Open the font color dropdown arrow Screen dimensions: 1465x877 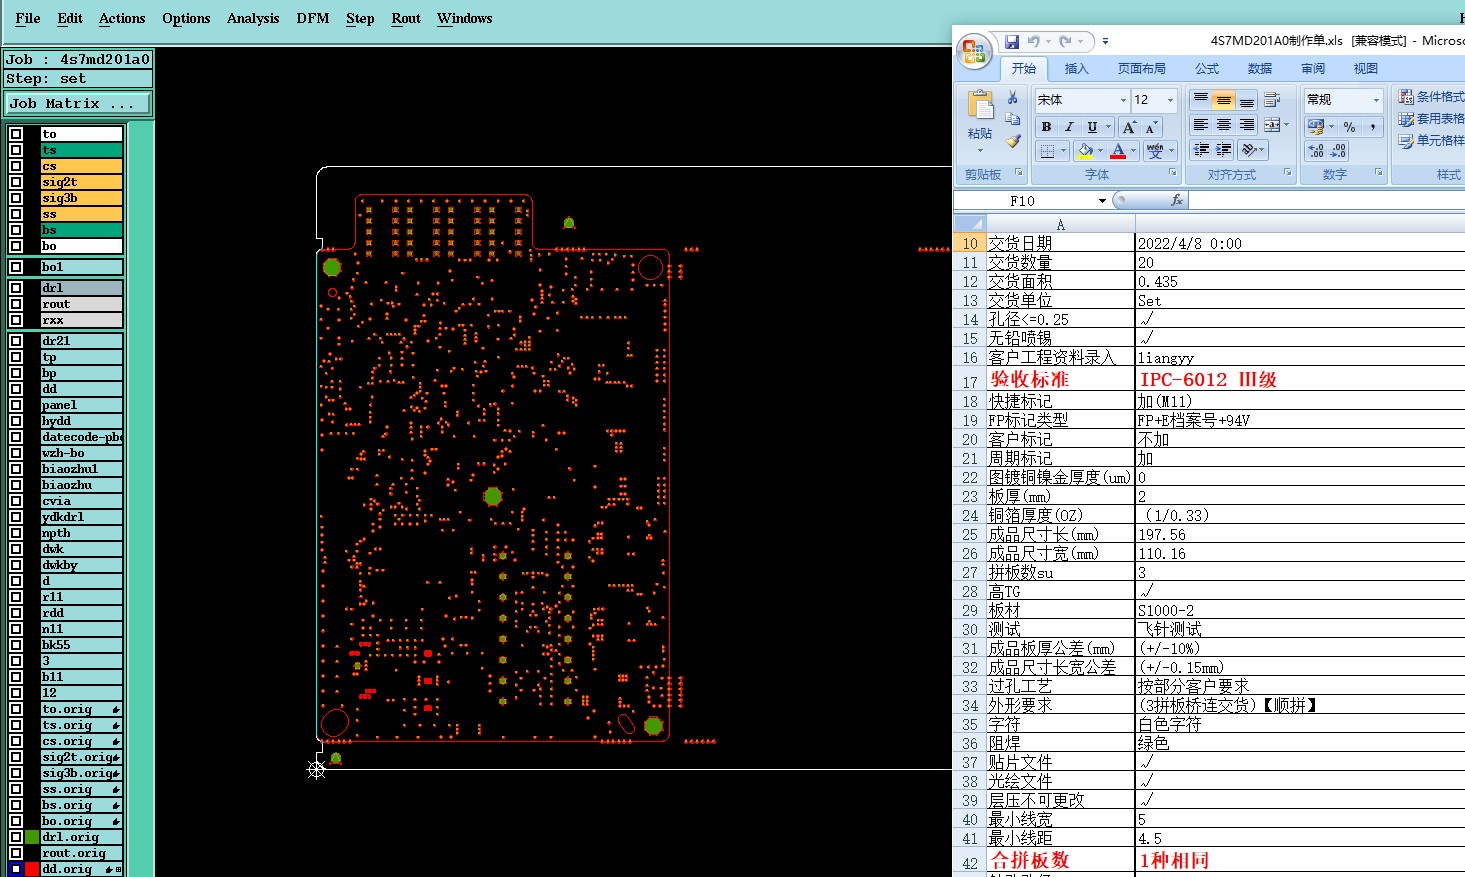tap(1133, 151)
